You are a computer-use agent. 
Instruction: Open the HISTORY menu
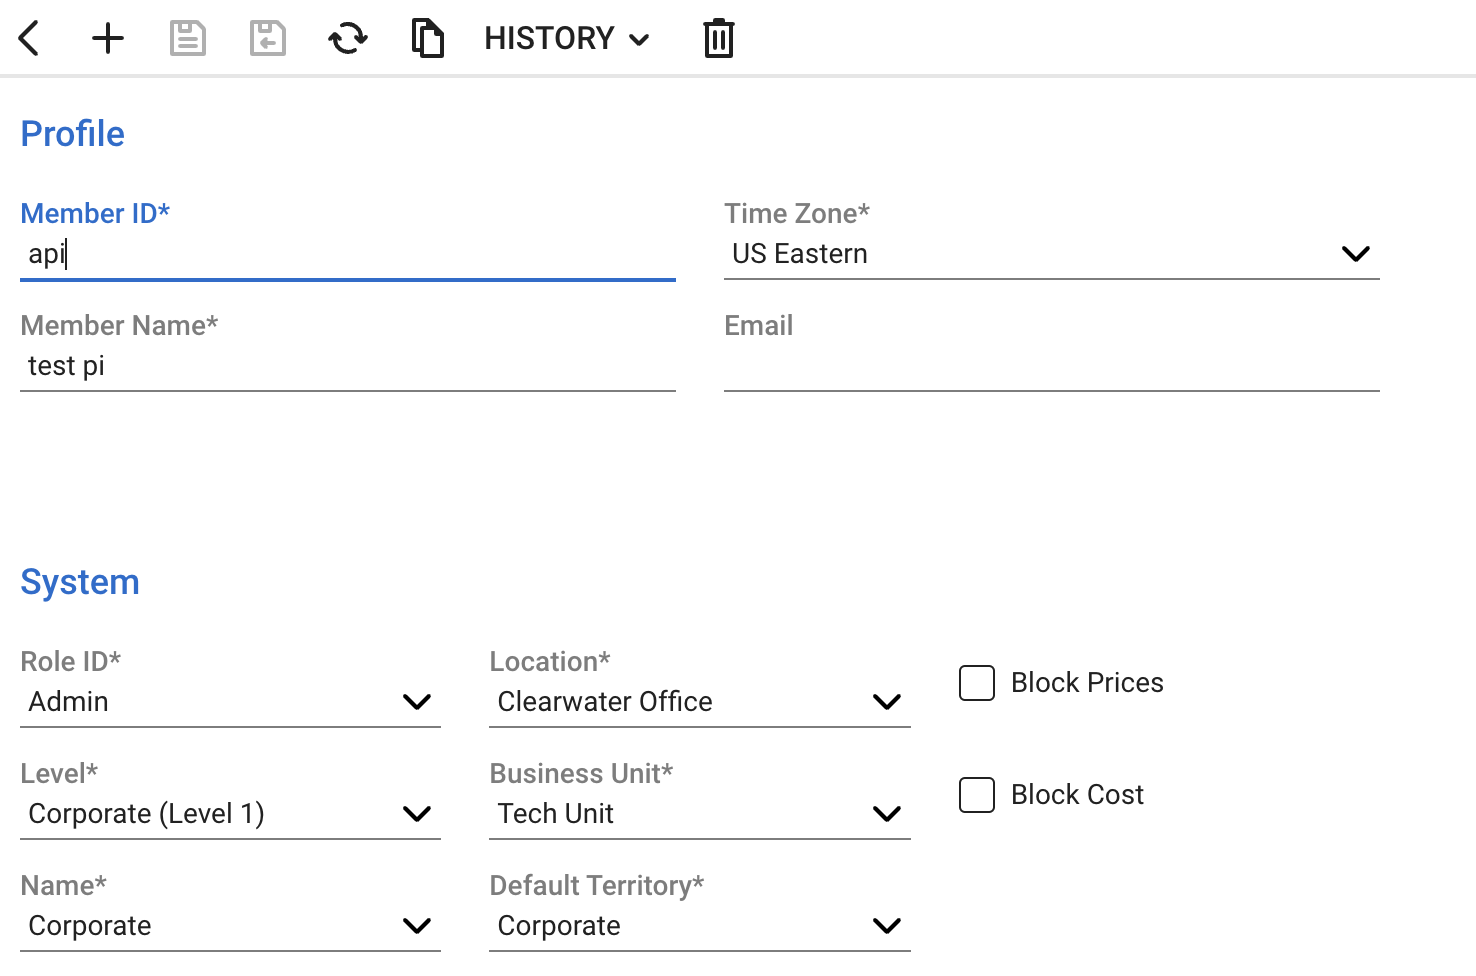pyautogui.click(x=567, y=39)
